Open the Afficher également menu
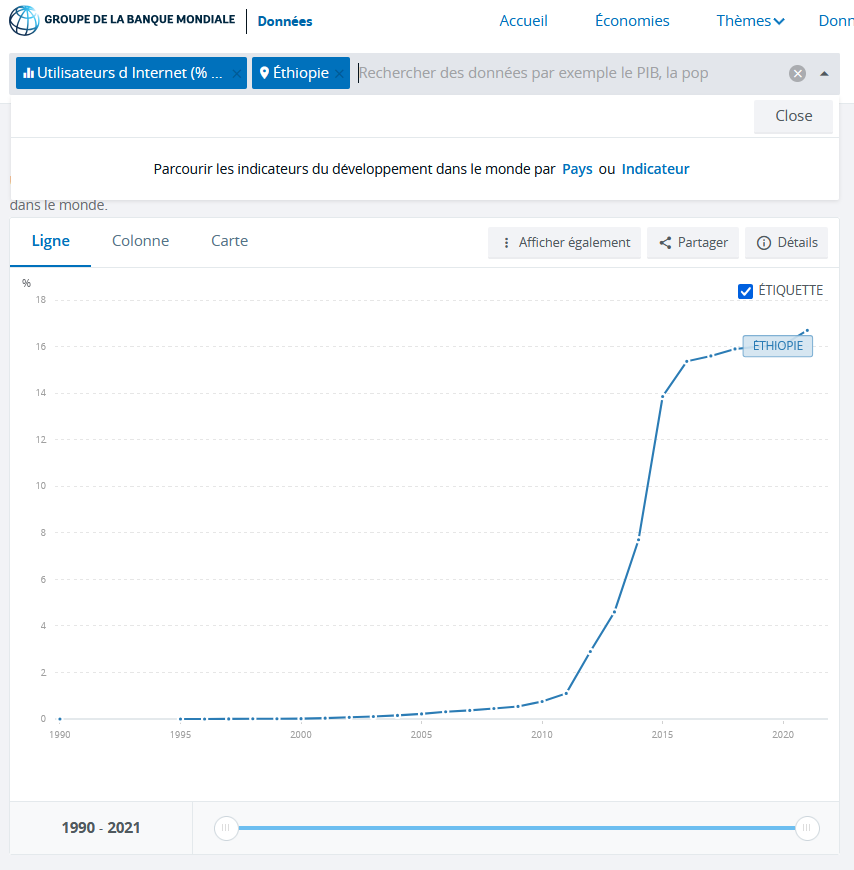This screenshot has width=854, height=870. pos(564,242)
